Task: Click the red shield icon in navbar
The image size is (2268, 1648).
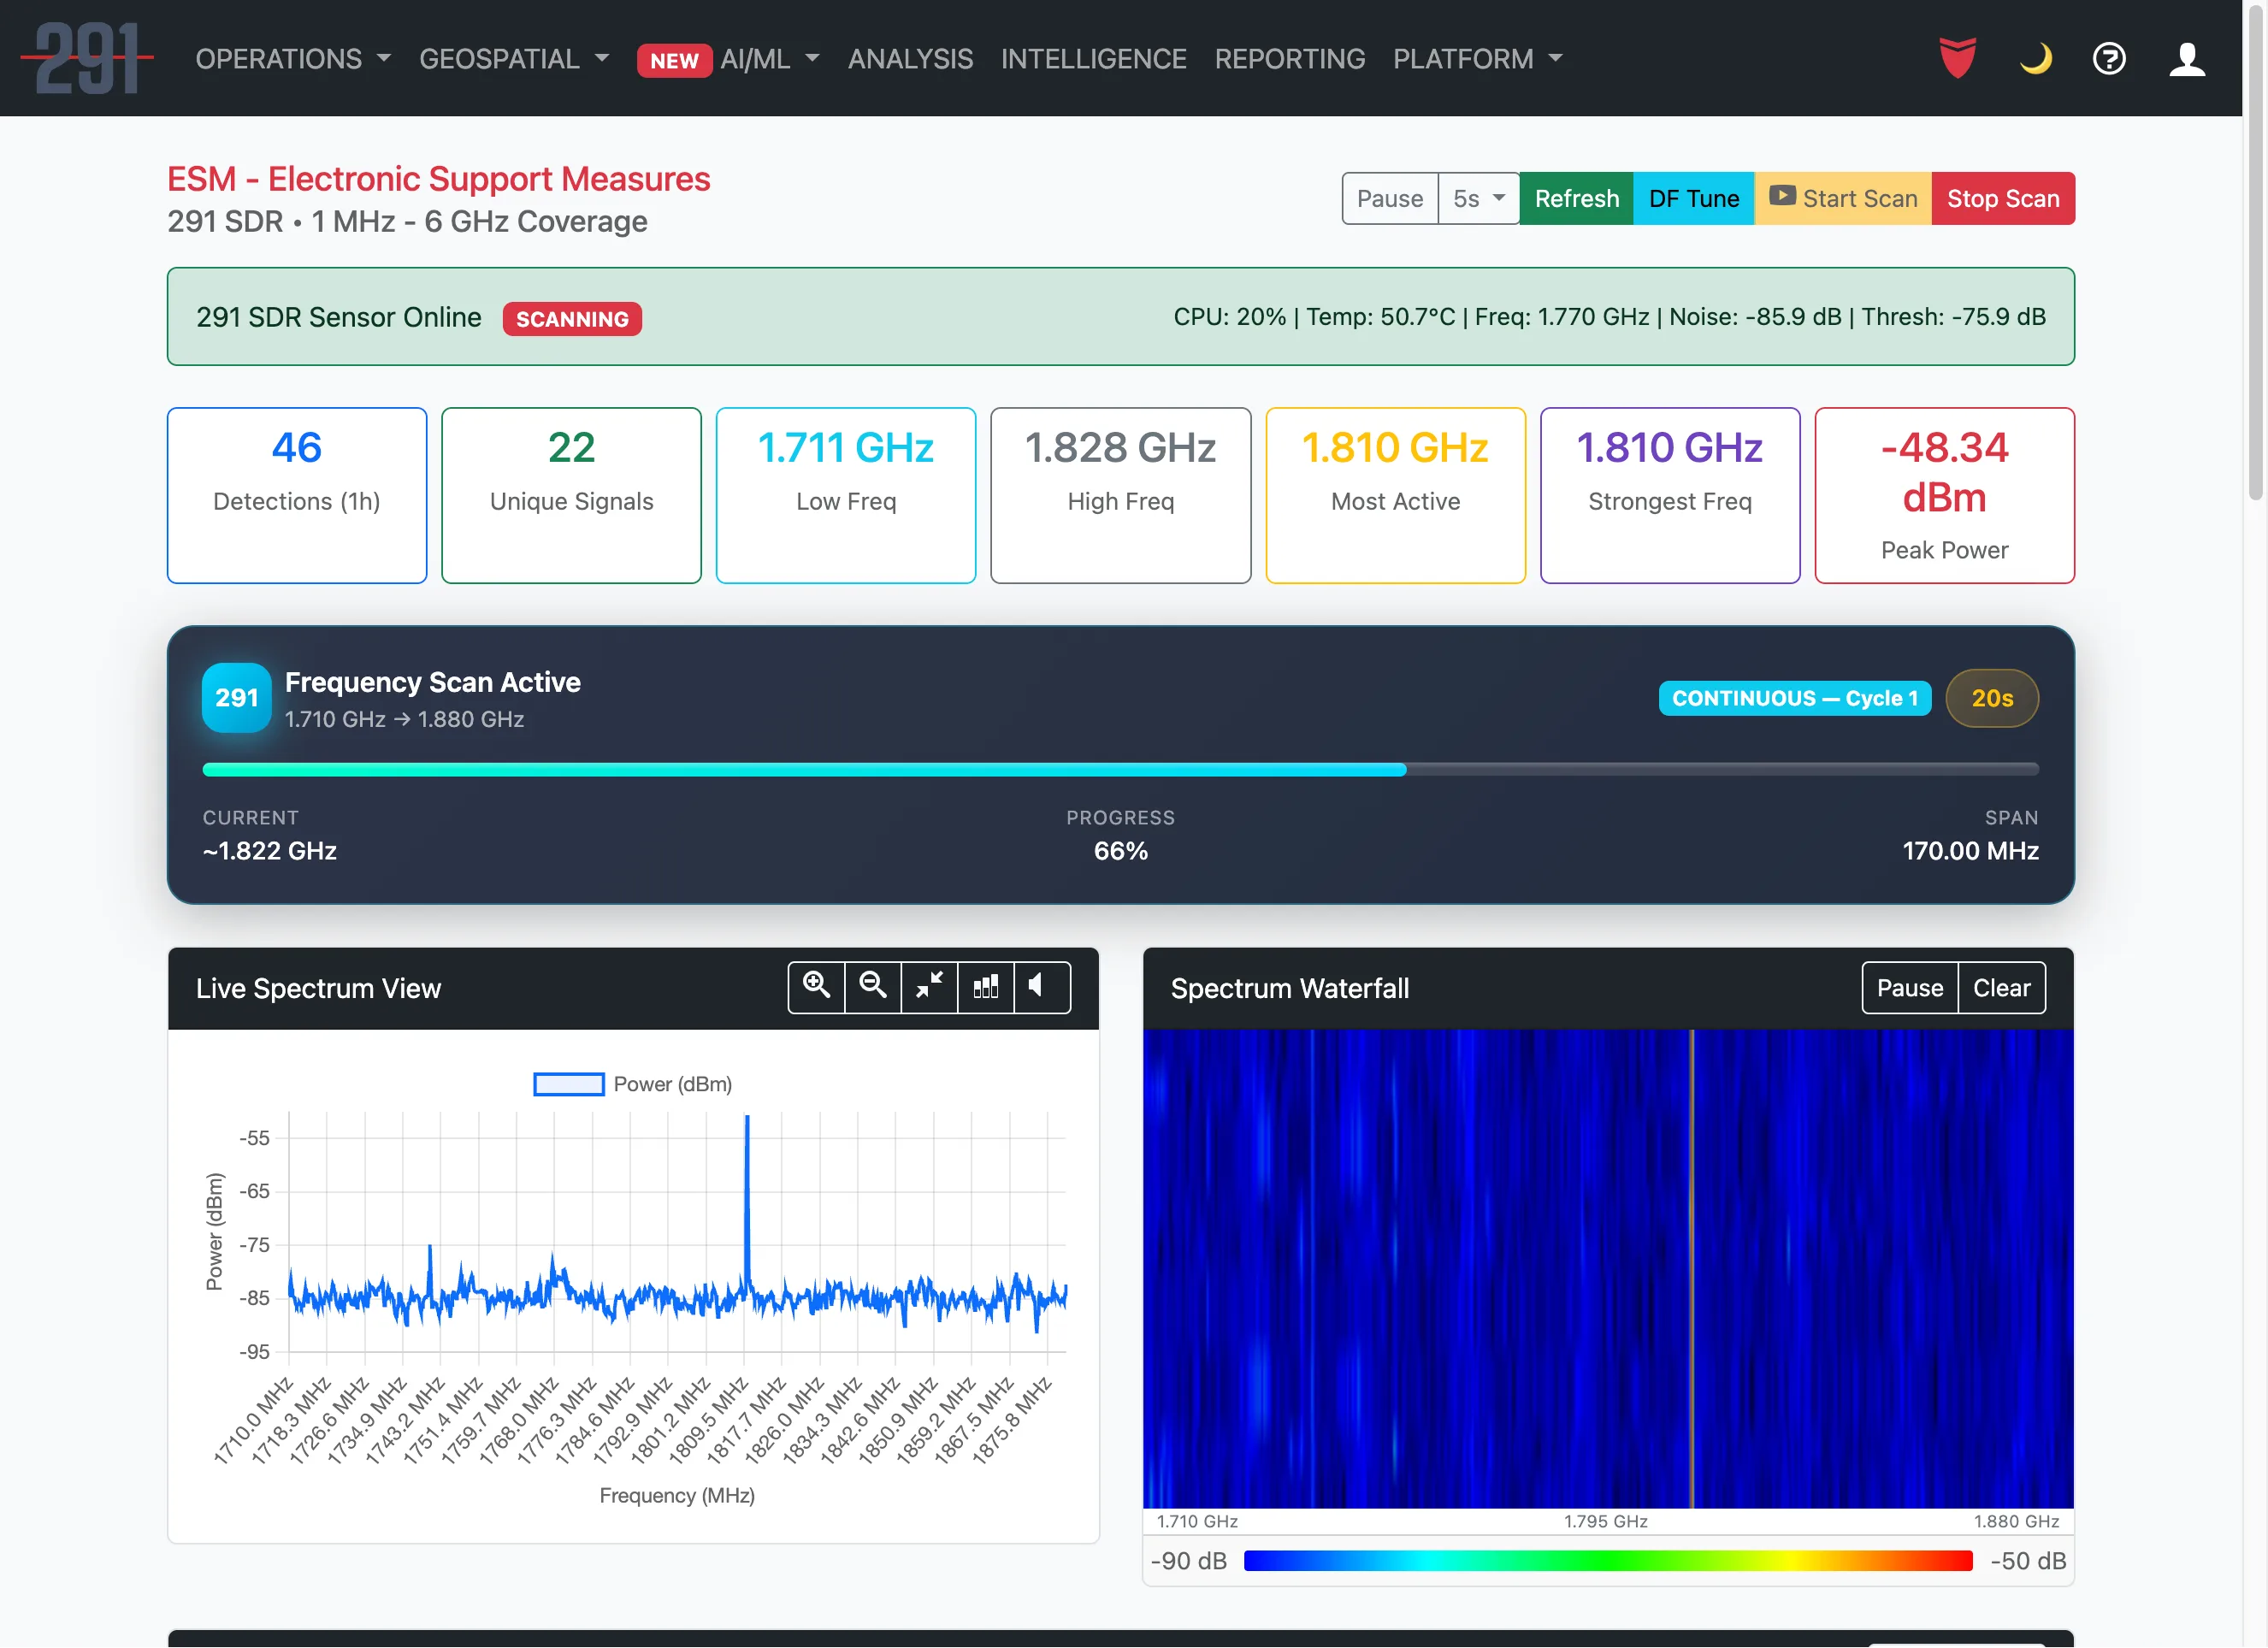Action: point(1957,58)
